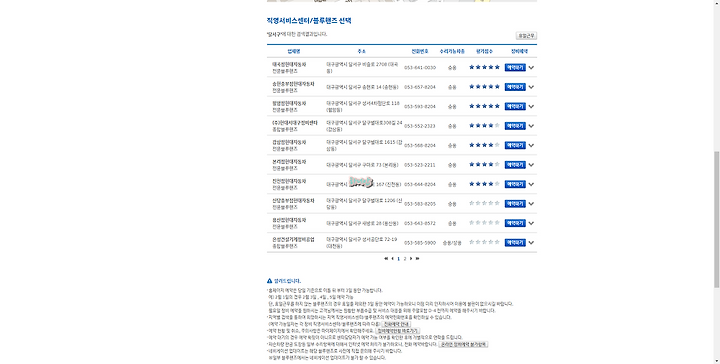Click phone number 053-552-2323

tap(420, 126)
